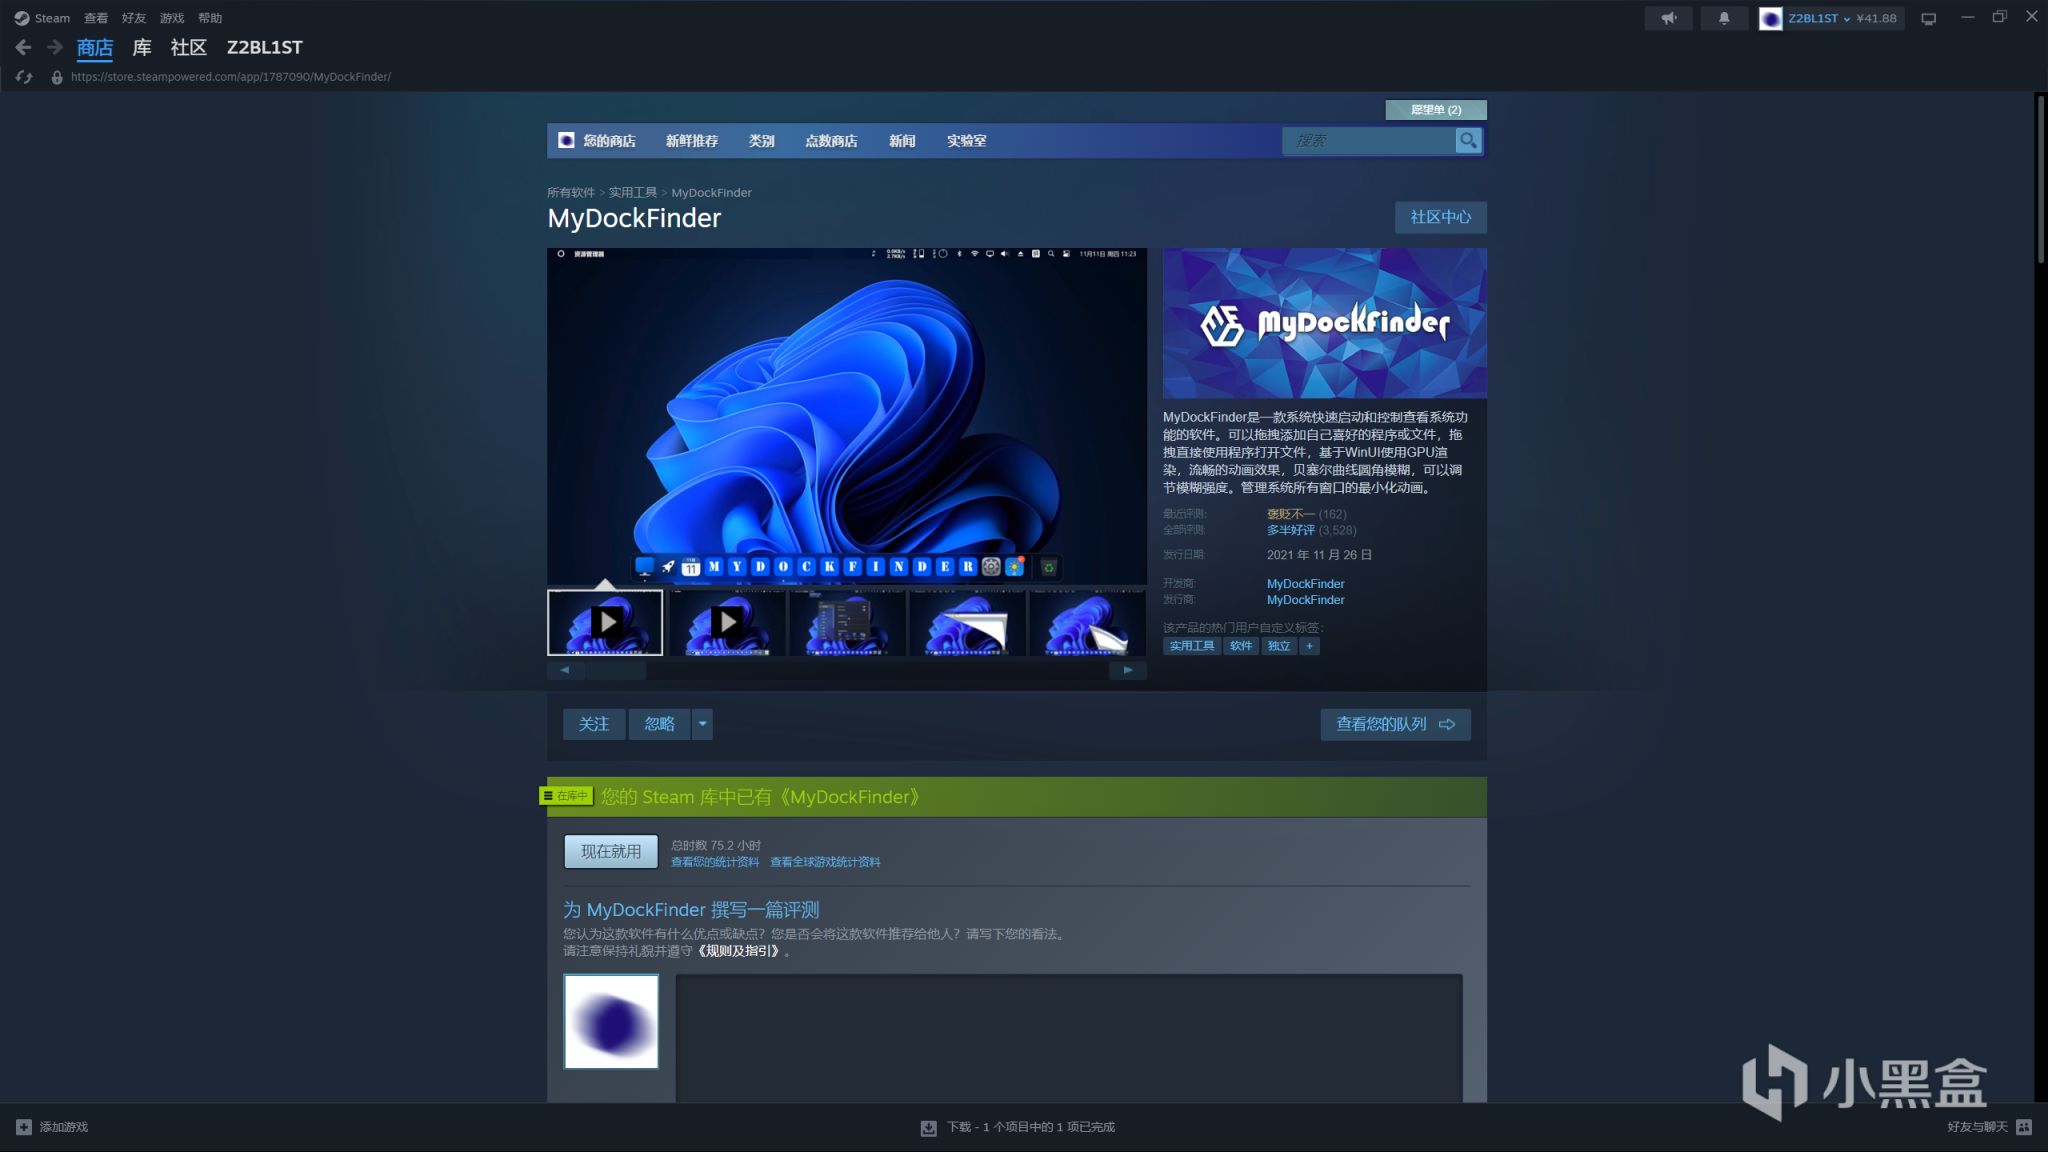Click the thumbnail strip scrollbar handle

point(615,671)
